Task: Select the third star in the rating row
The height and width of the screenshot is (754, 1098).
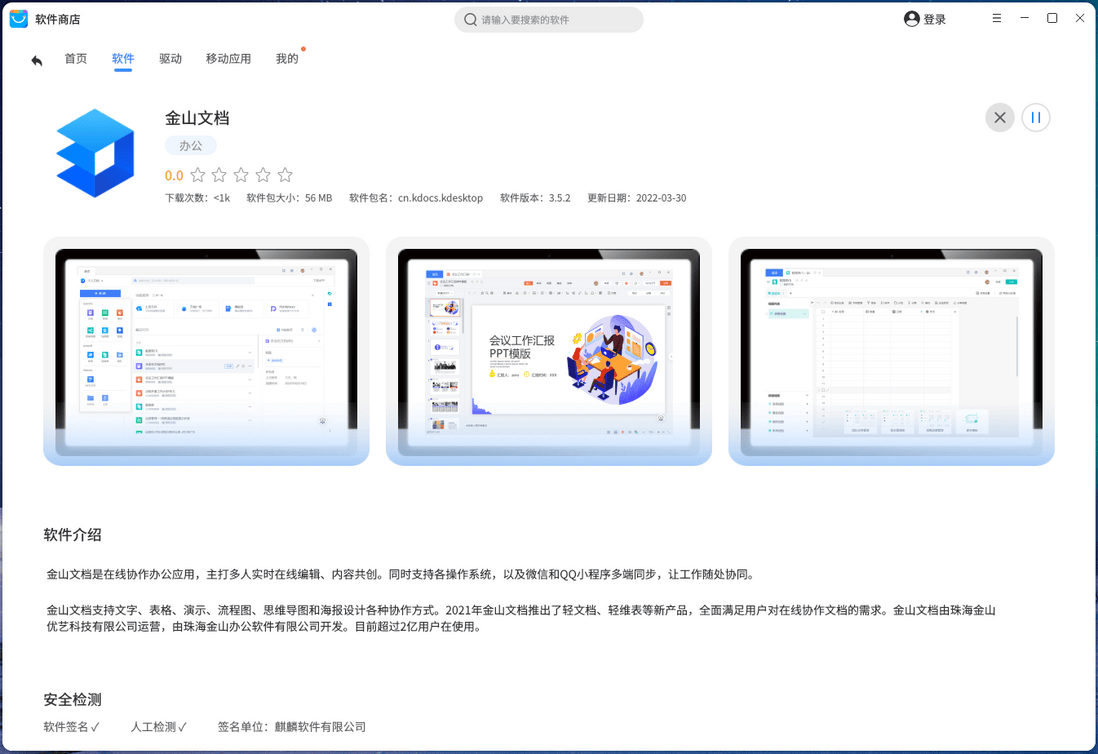Action: pos(240,174)
